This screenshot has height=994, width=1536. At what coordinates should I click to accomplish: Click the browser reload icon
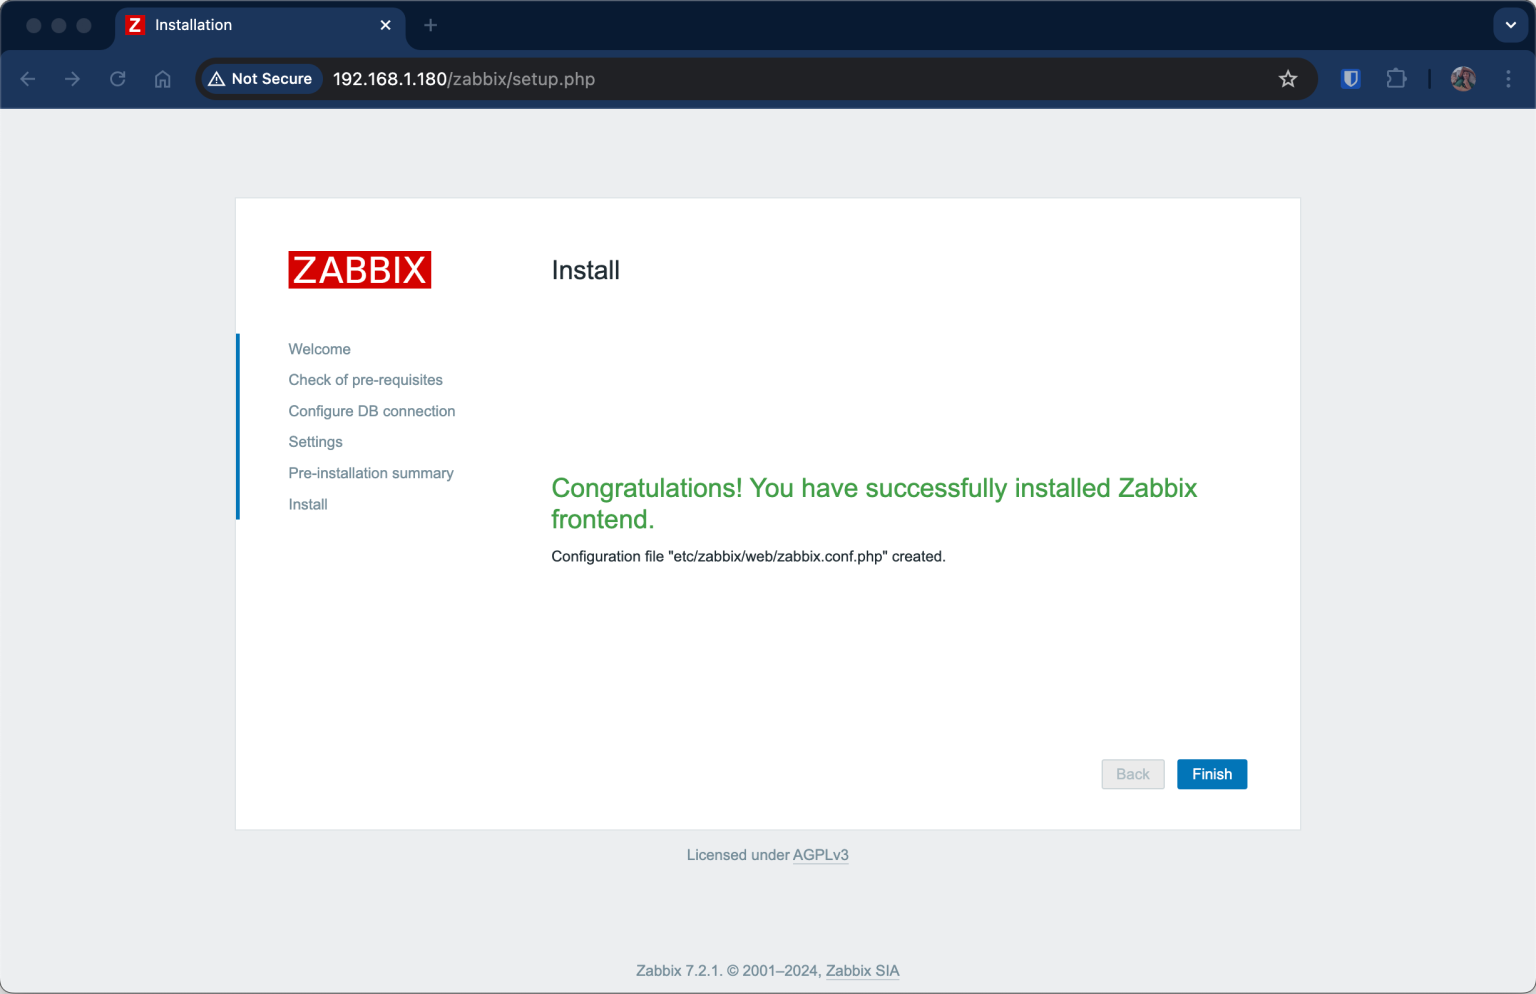click(x=117, y=79)
